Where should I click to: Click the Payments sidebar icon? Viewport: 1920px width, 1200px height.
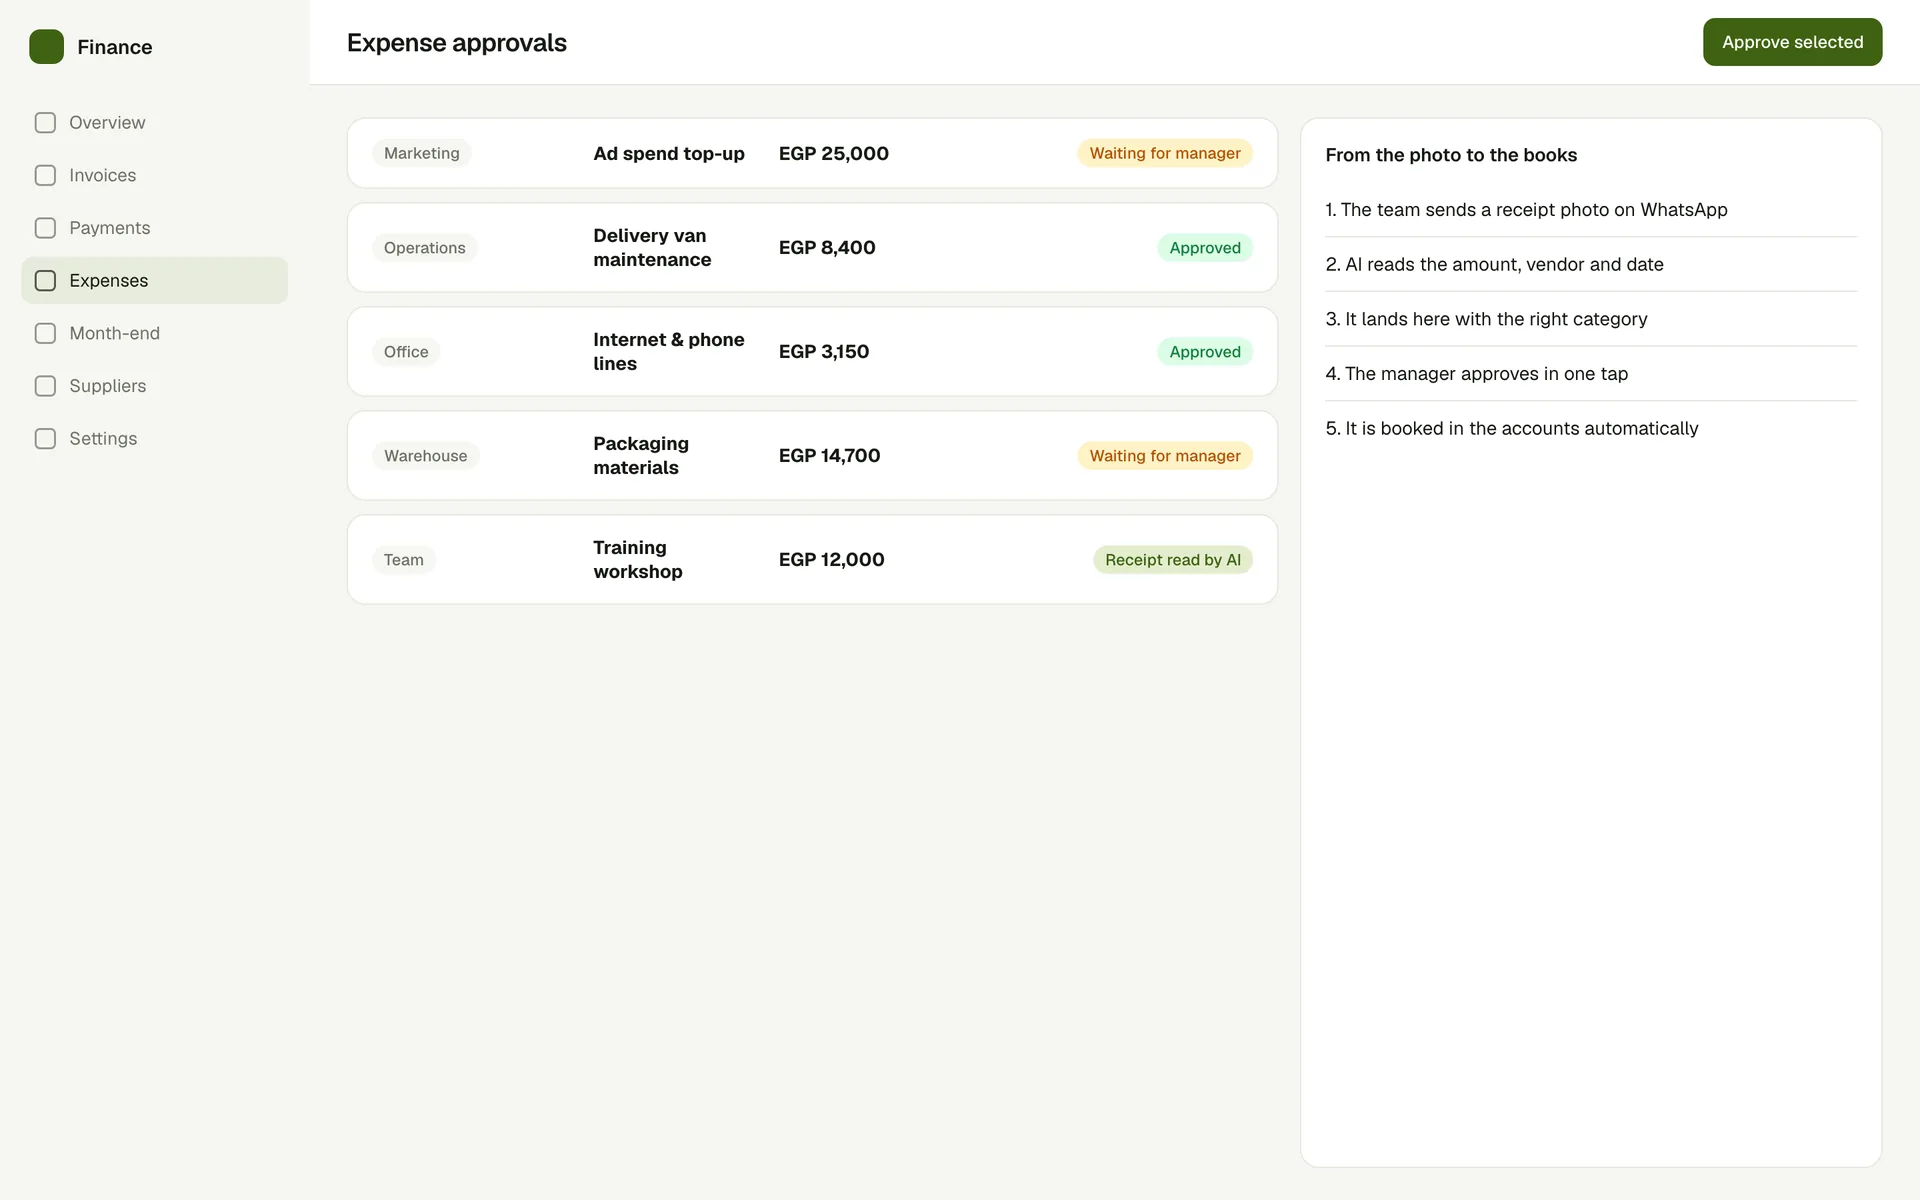click(45, 228)
